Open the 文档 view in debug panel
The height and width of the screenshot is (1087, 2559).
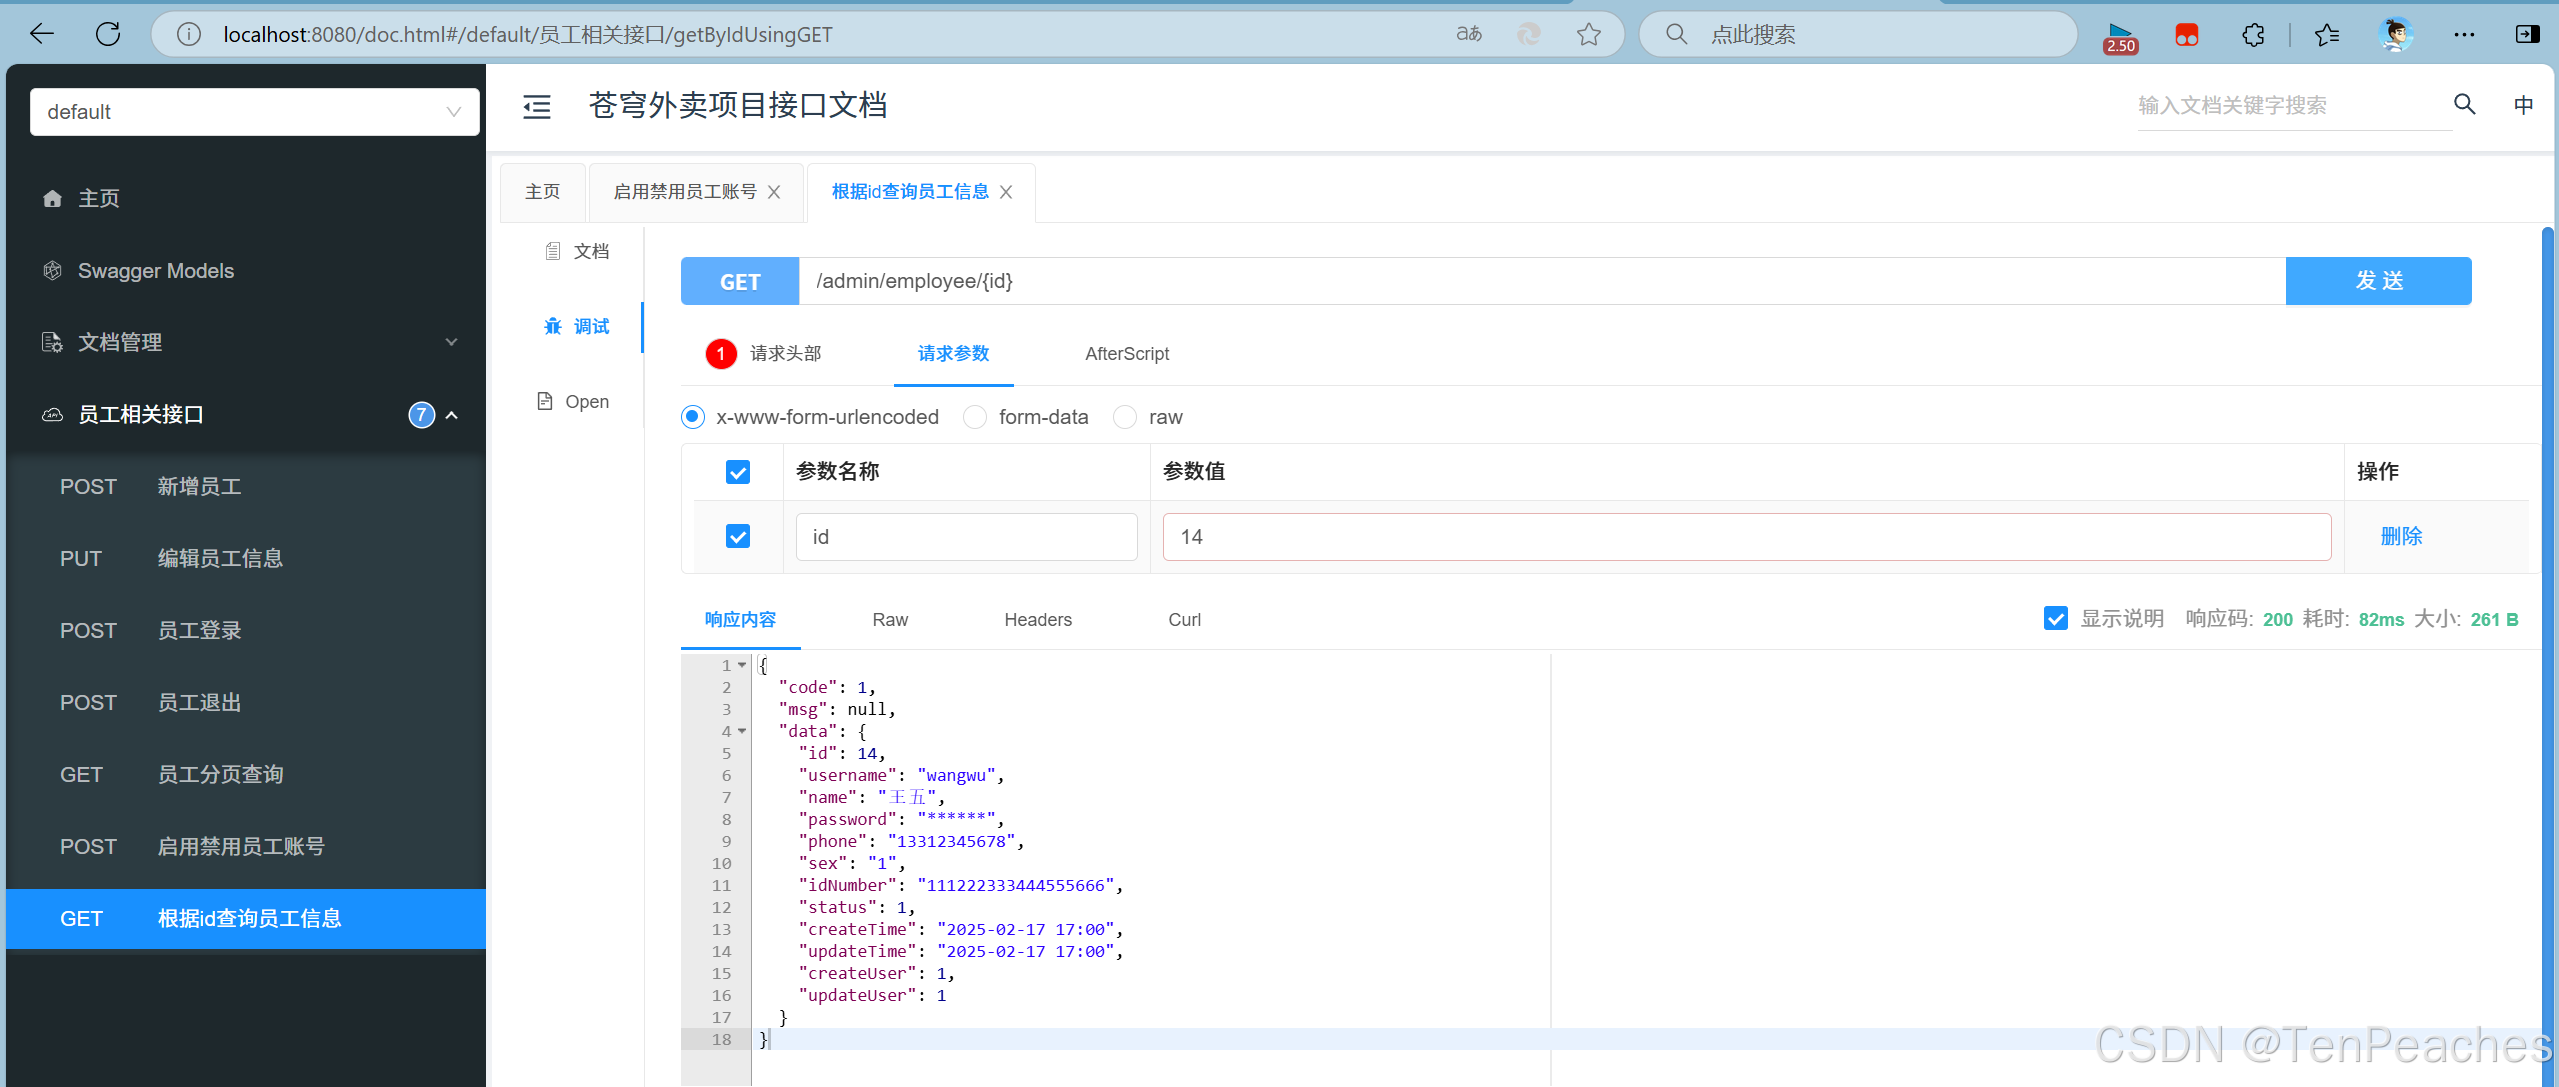point(578,250)
